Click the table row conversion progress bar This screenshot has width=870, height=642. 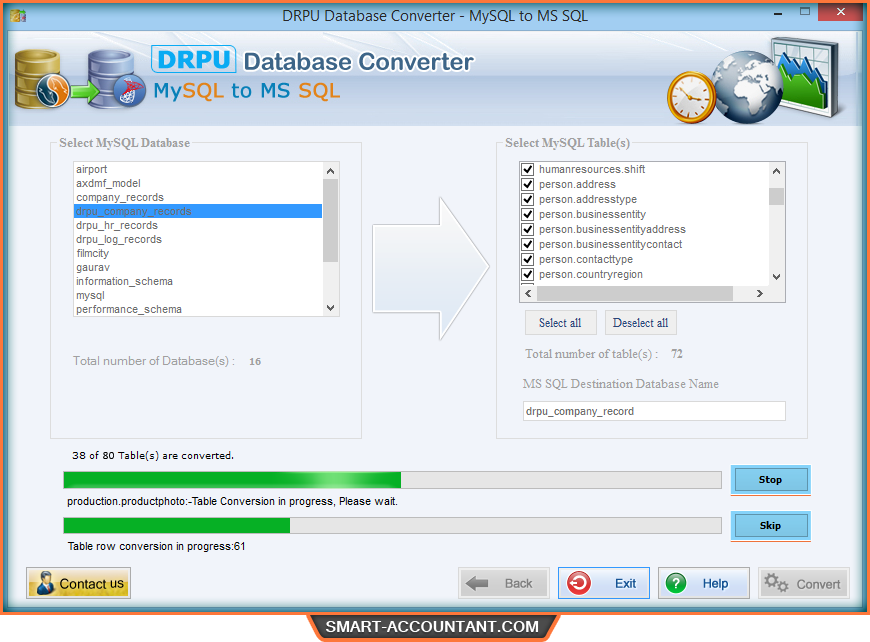392,525
